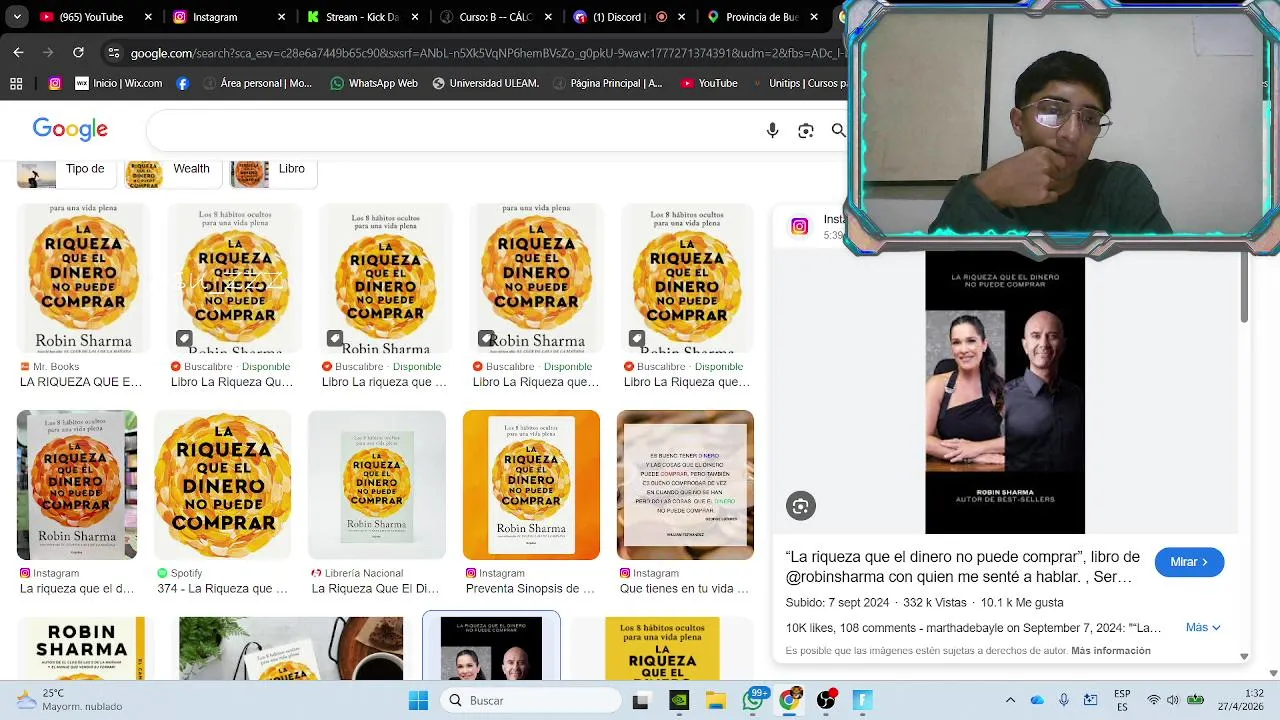Open the weather widget 25°C
1280x720 pixels.
pos(70,700)
